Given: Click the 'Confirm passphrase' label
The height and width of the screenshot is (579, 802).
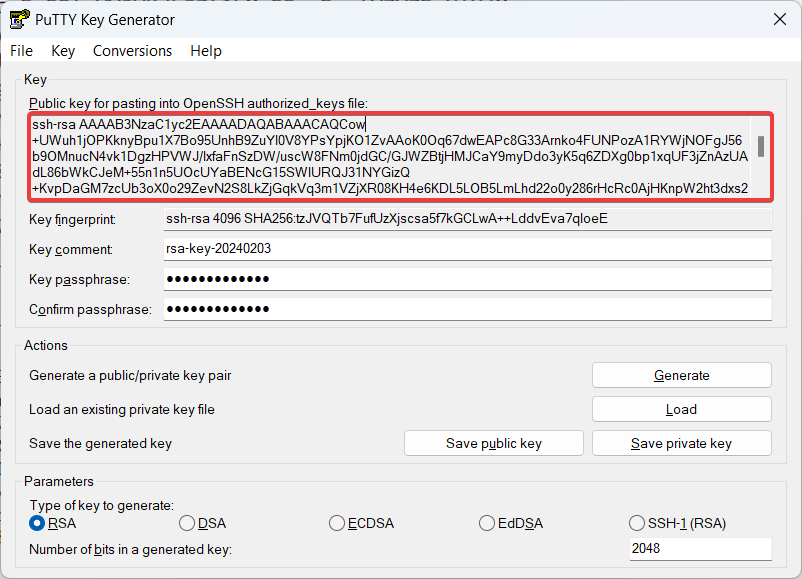Looking at the screenshot, I should click(91, 310).
